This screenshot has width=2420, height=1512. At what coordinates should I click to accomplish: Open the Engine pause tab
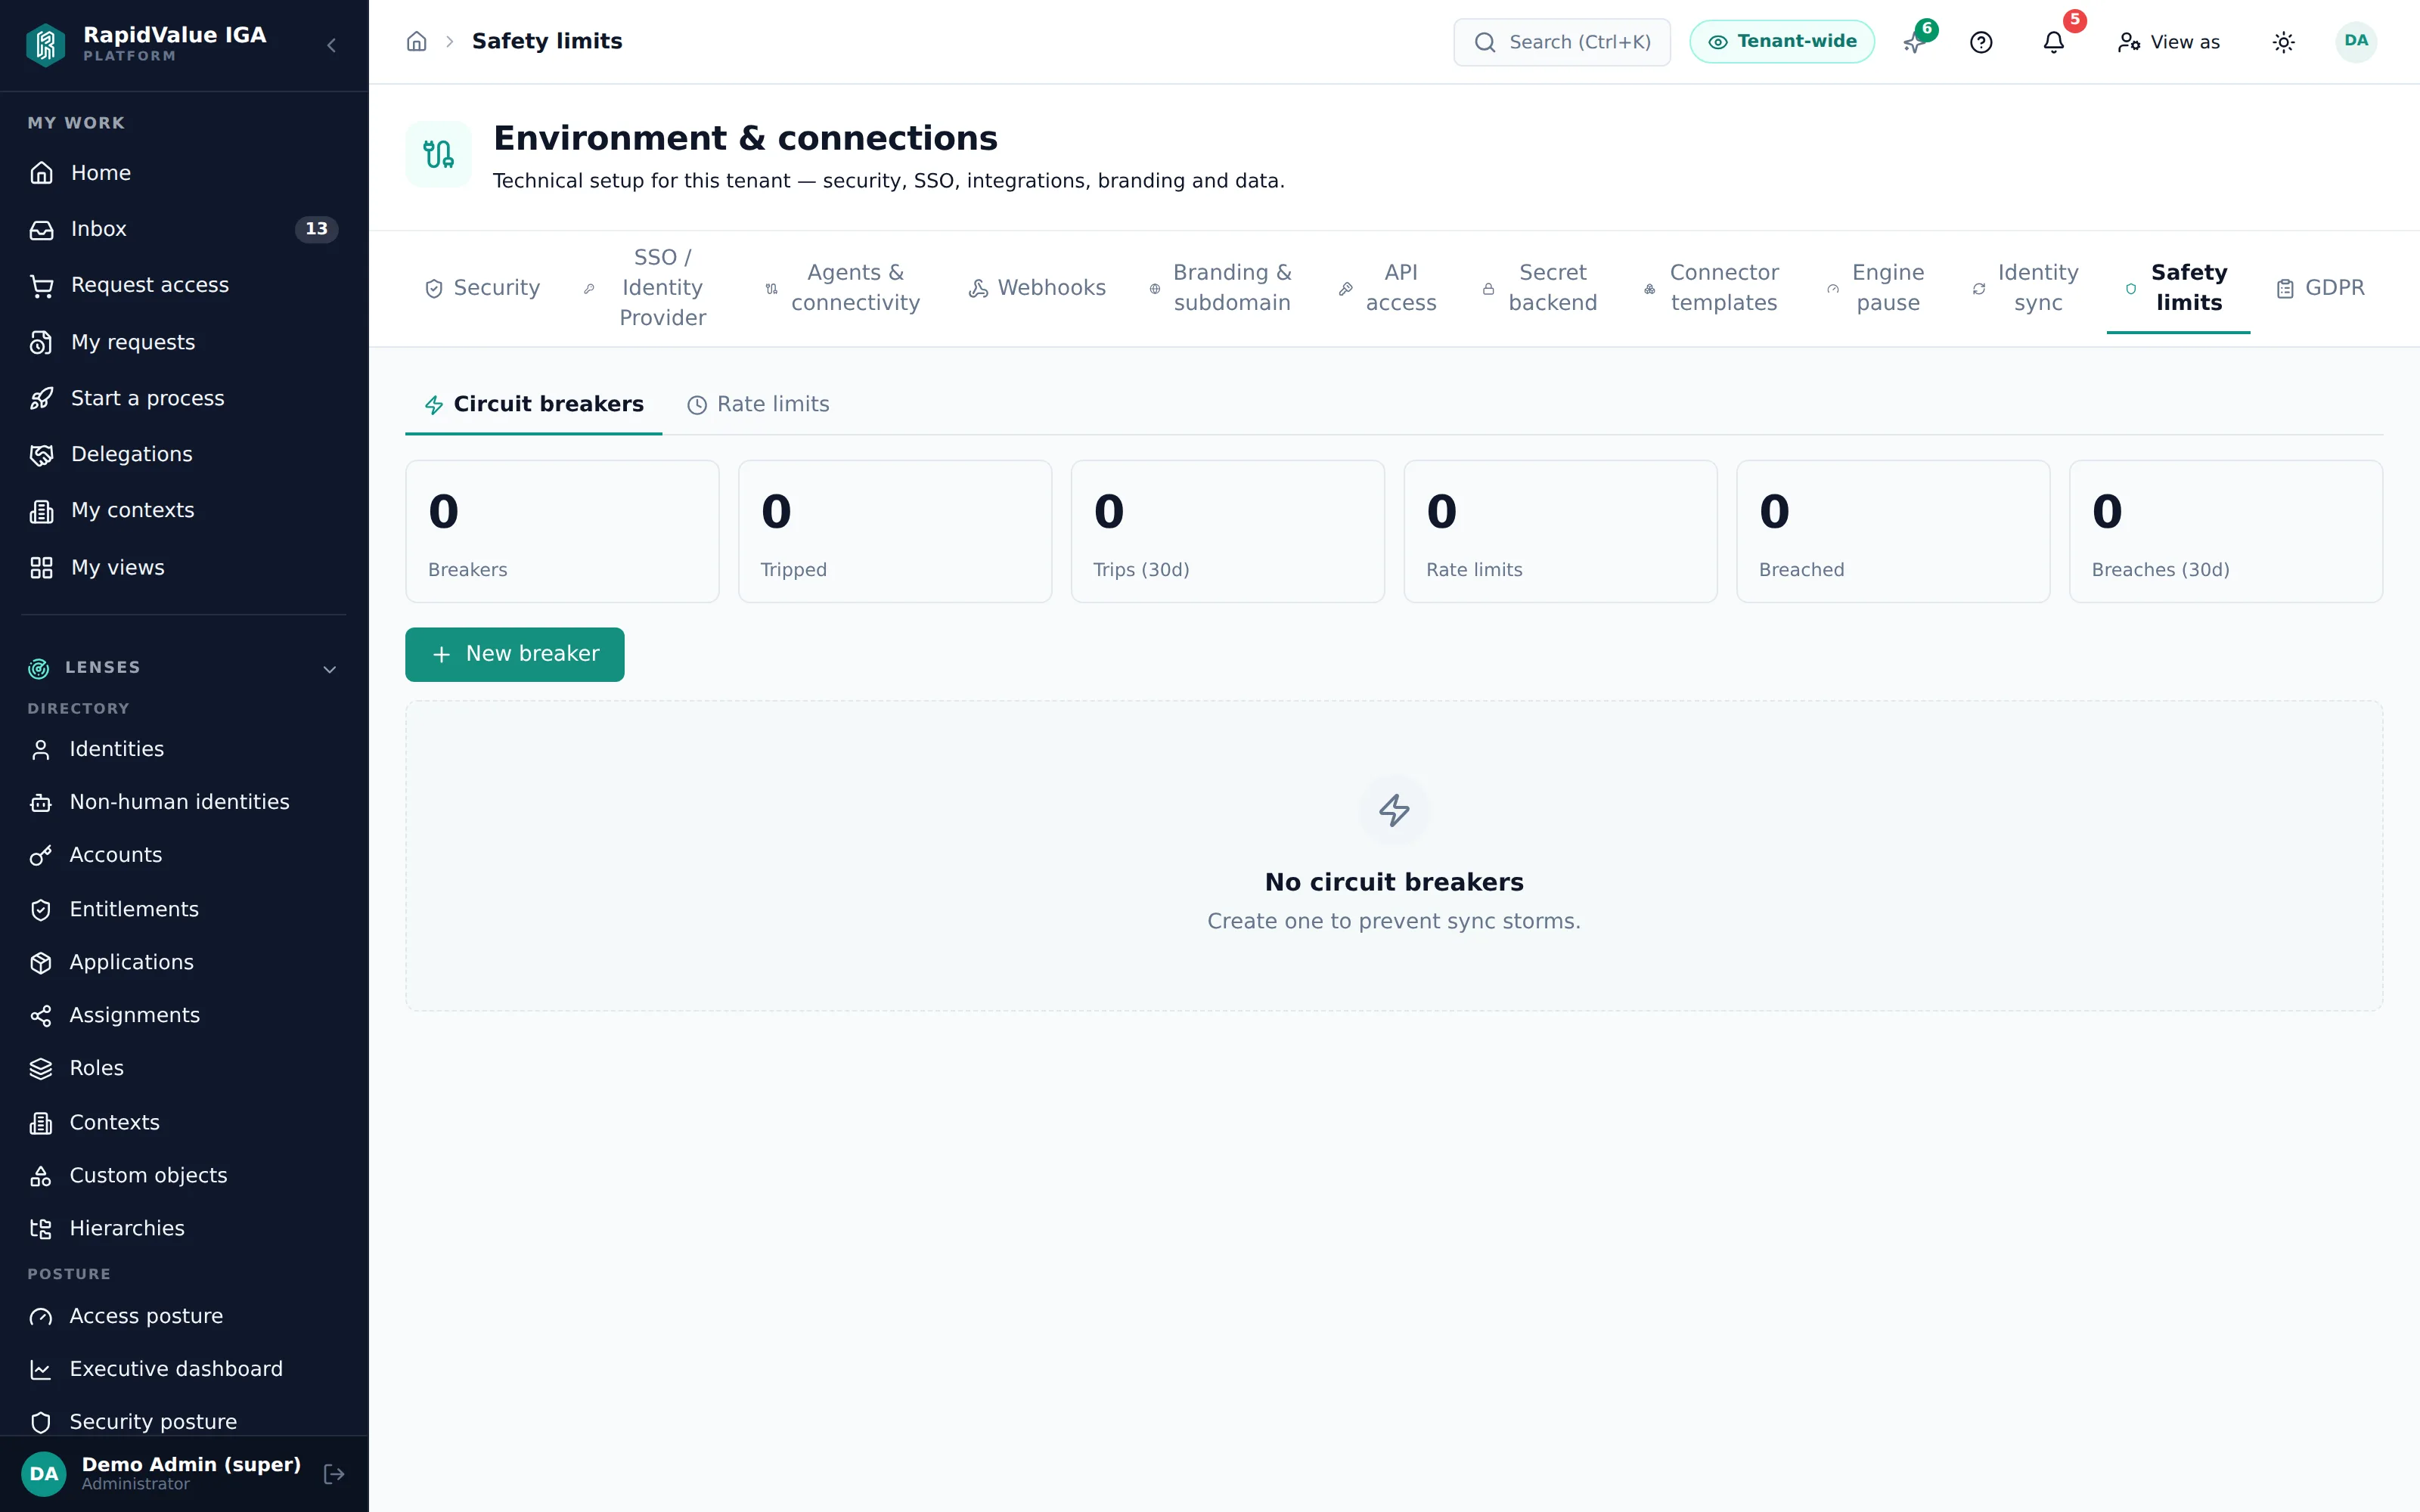(x=1876, y=288)
